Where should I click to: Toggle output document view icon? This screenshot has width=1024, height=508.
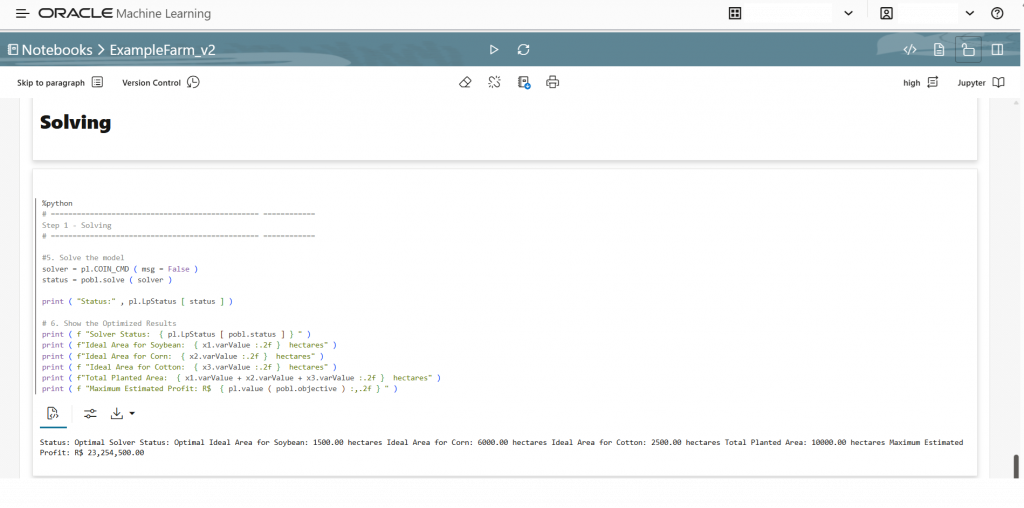click(x=938, y=50)
